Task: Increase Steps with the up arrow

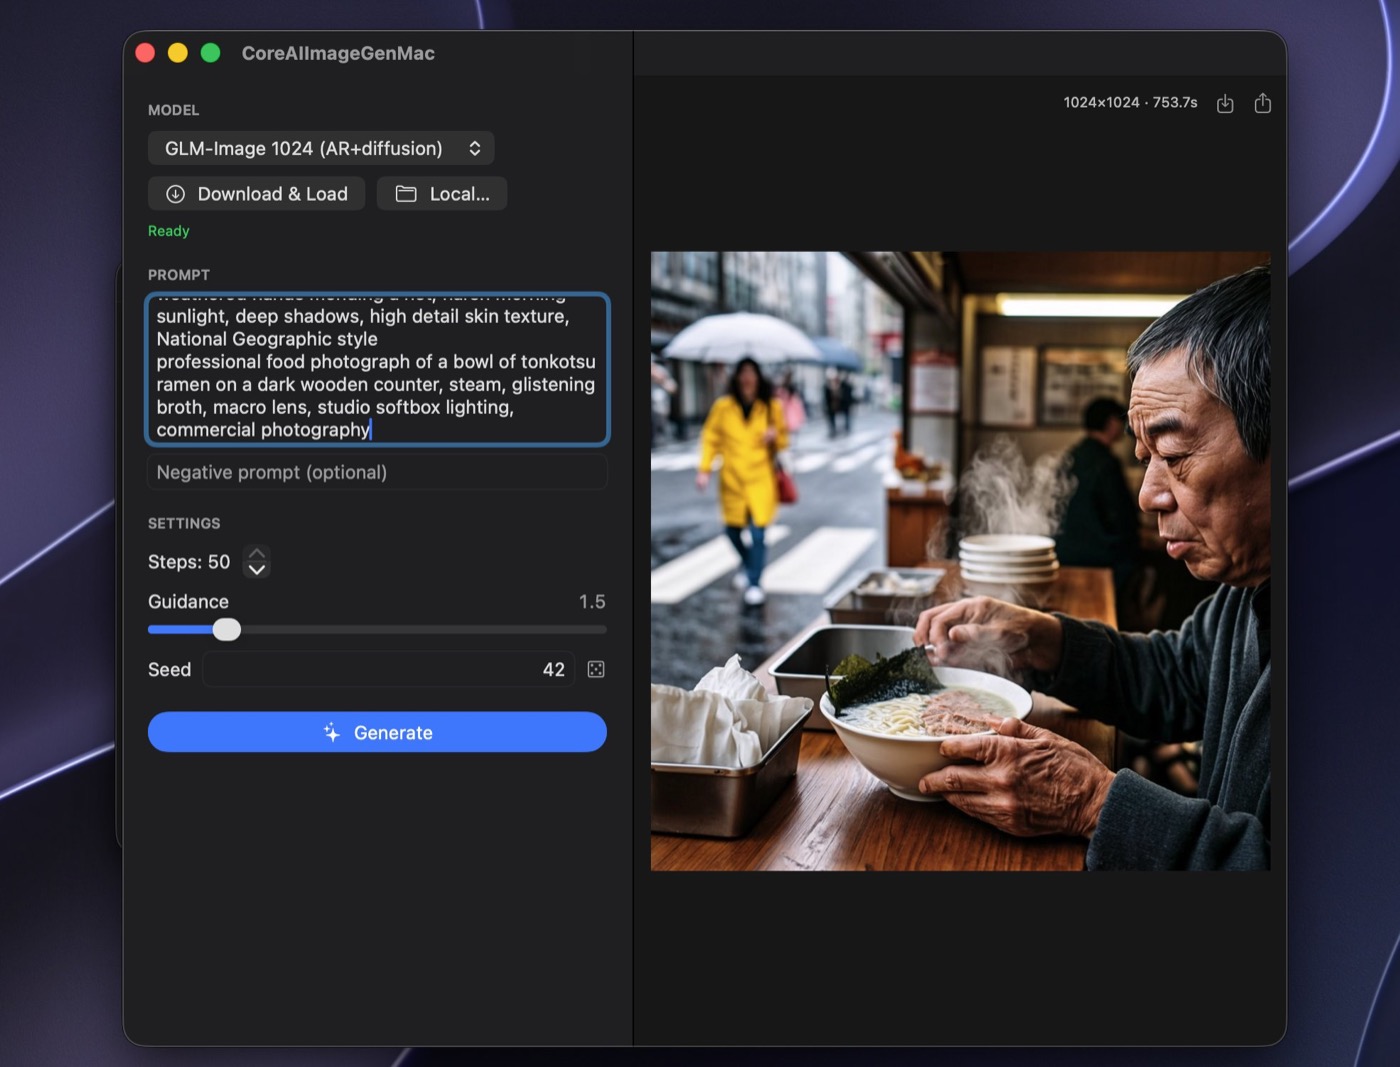Action: coord(257,553)
